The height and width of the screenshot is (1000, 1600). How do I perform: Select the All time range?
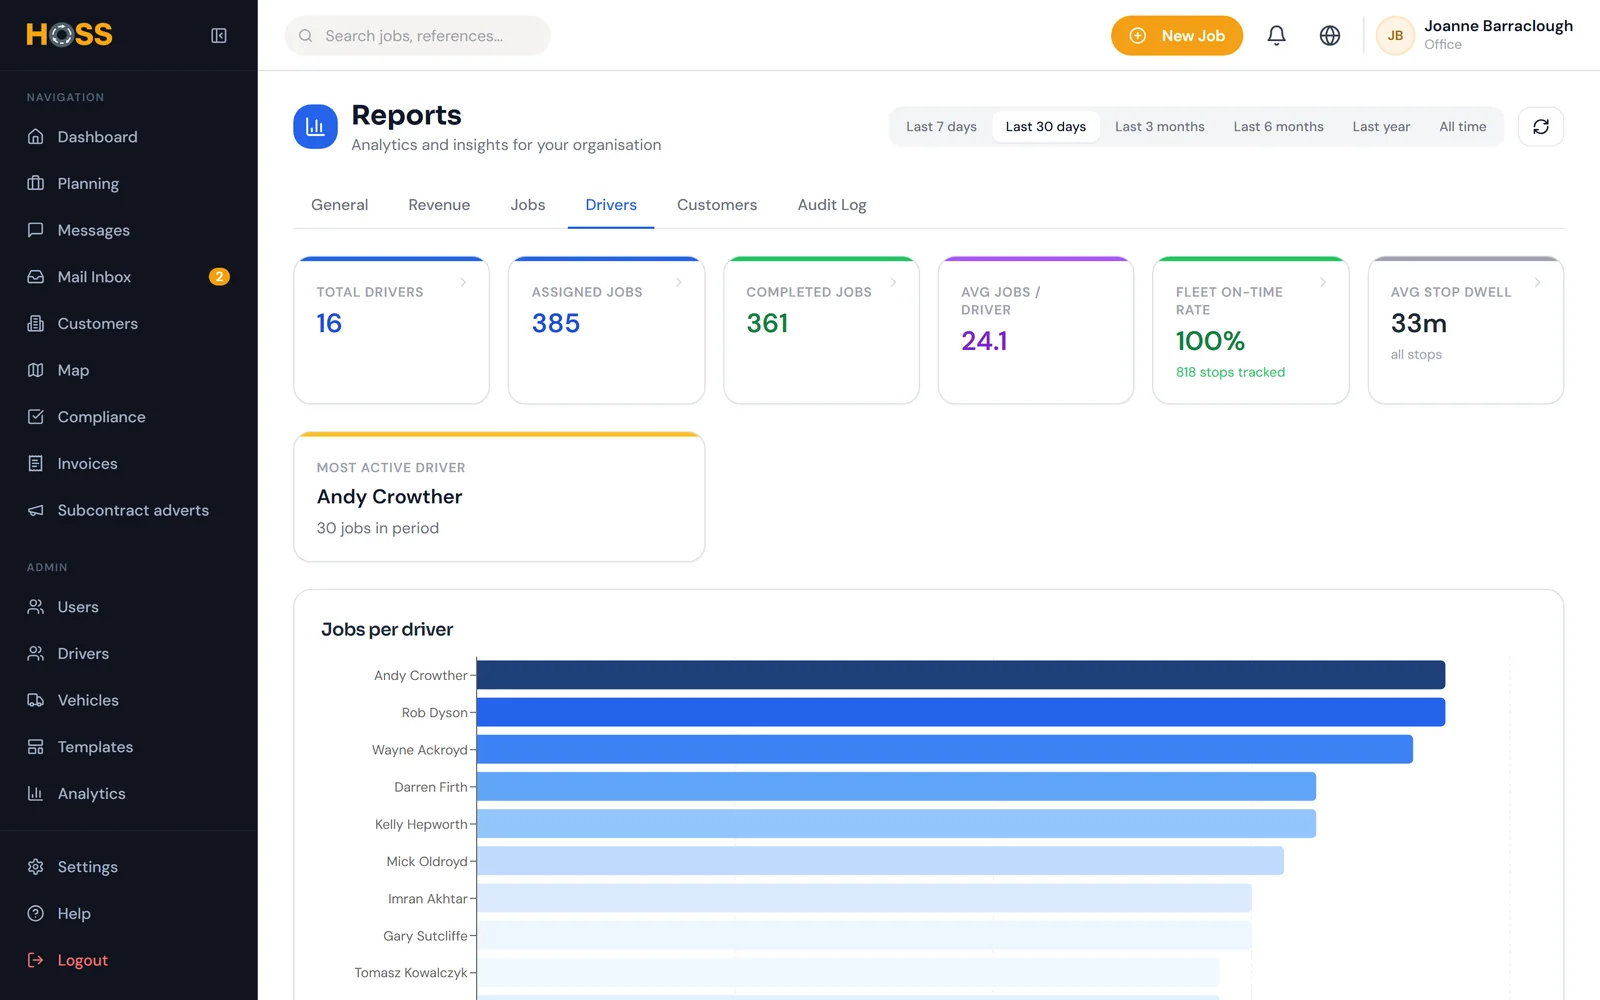click(1462, 127)
